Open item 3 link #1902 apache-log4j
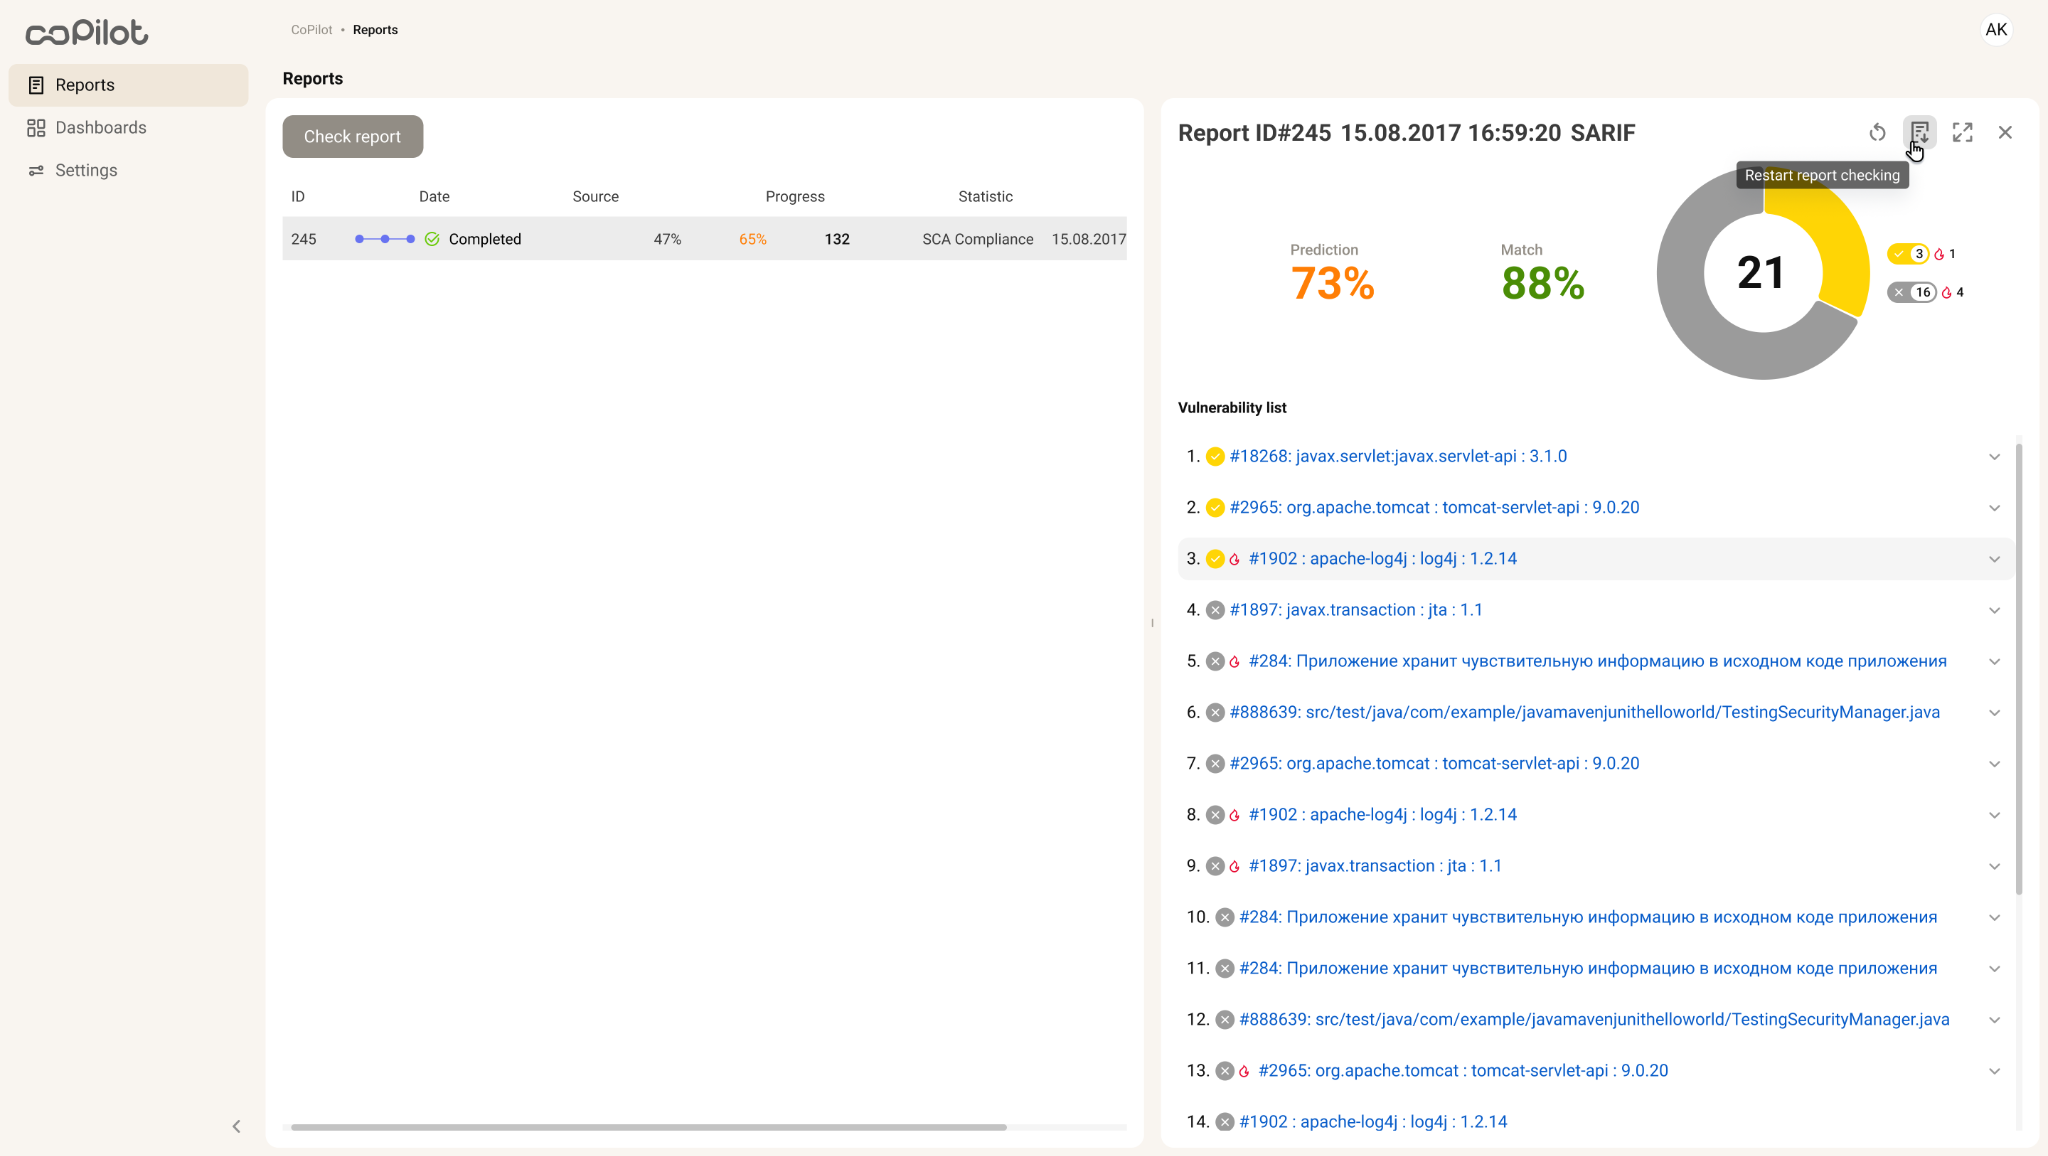This screenshot has width=2048, height=1156. [1382, 558]
